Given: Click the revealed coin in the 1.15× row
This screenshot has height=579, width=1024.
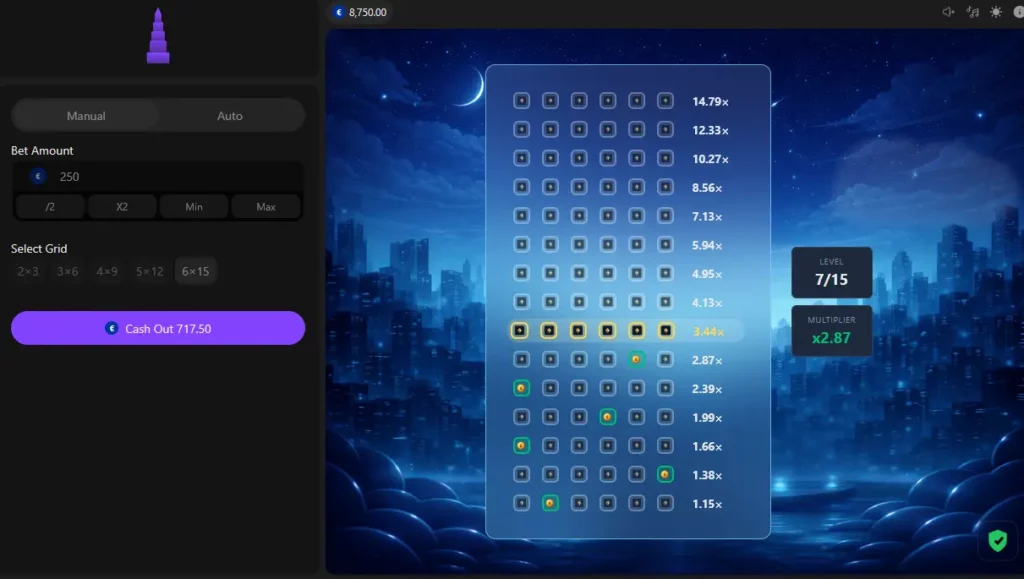Looking at the screenshot, I should [550, 503].
